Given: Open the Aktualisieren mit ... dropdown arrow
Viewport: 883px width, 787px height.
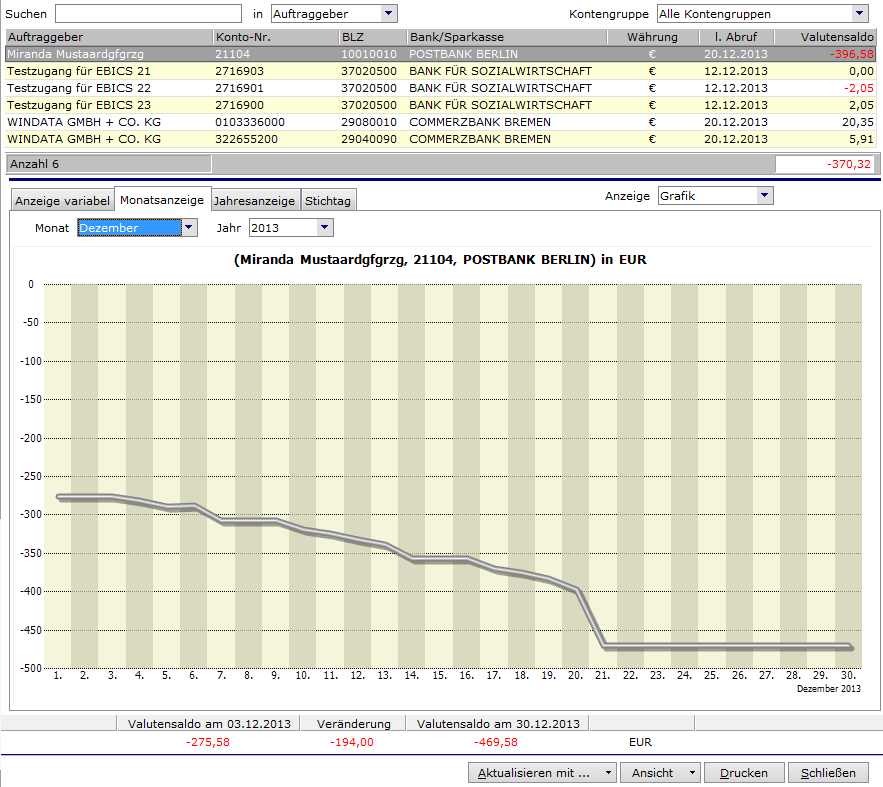Looking at the screenshot, I should tap(608, 773).
